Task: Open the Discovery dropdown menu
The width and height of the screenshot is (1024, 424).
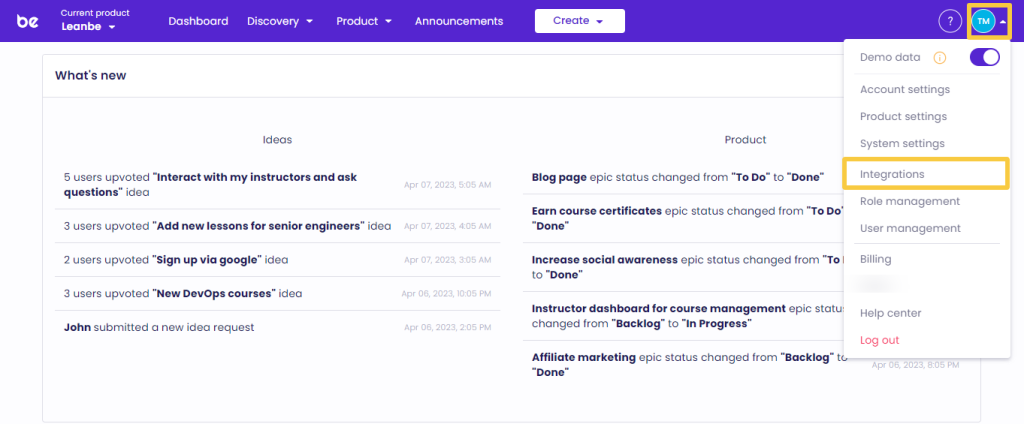Action: [280, 21]
